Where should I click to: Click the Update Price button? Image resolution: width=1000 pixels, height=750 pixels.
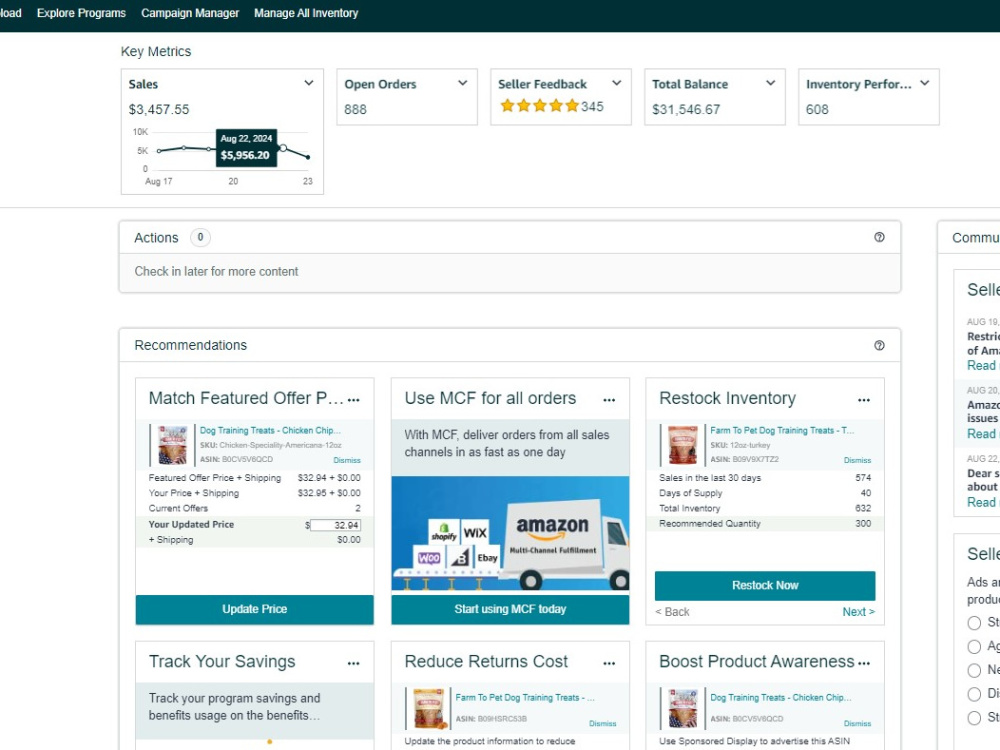click(x=254, y=609)
